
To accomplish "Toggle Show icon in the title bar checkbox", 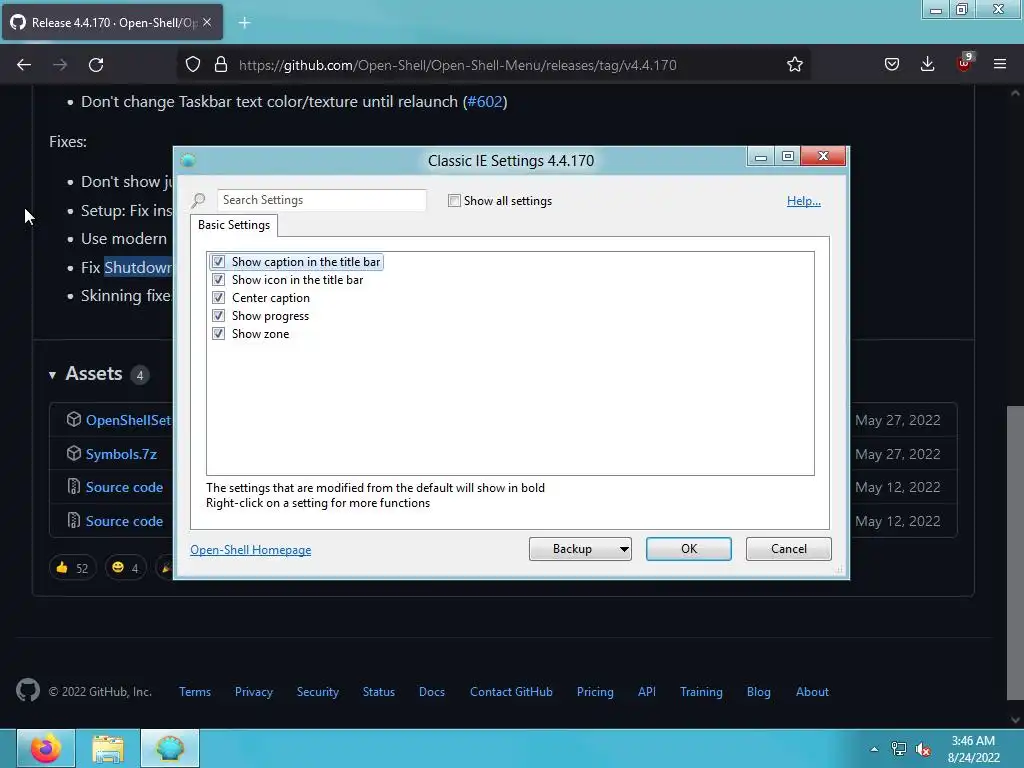I will (x=218, y=280).
